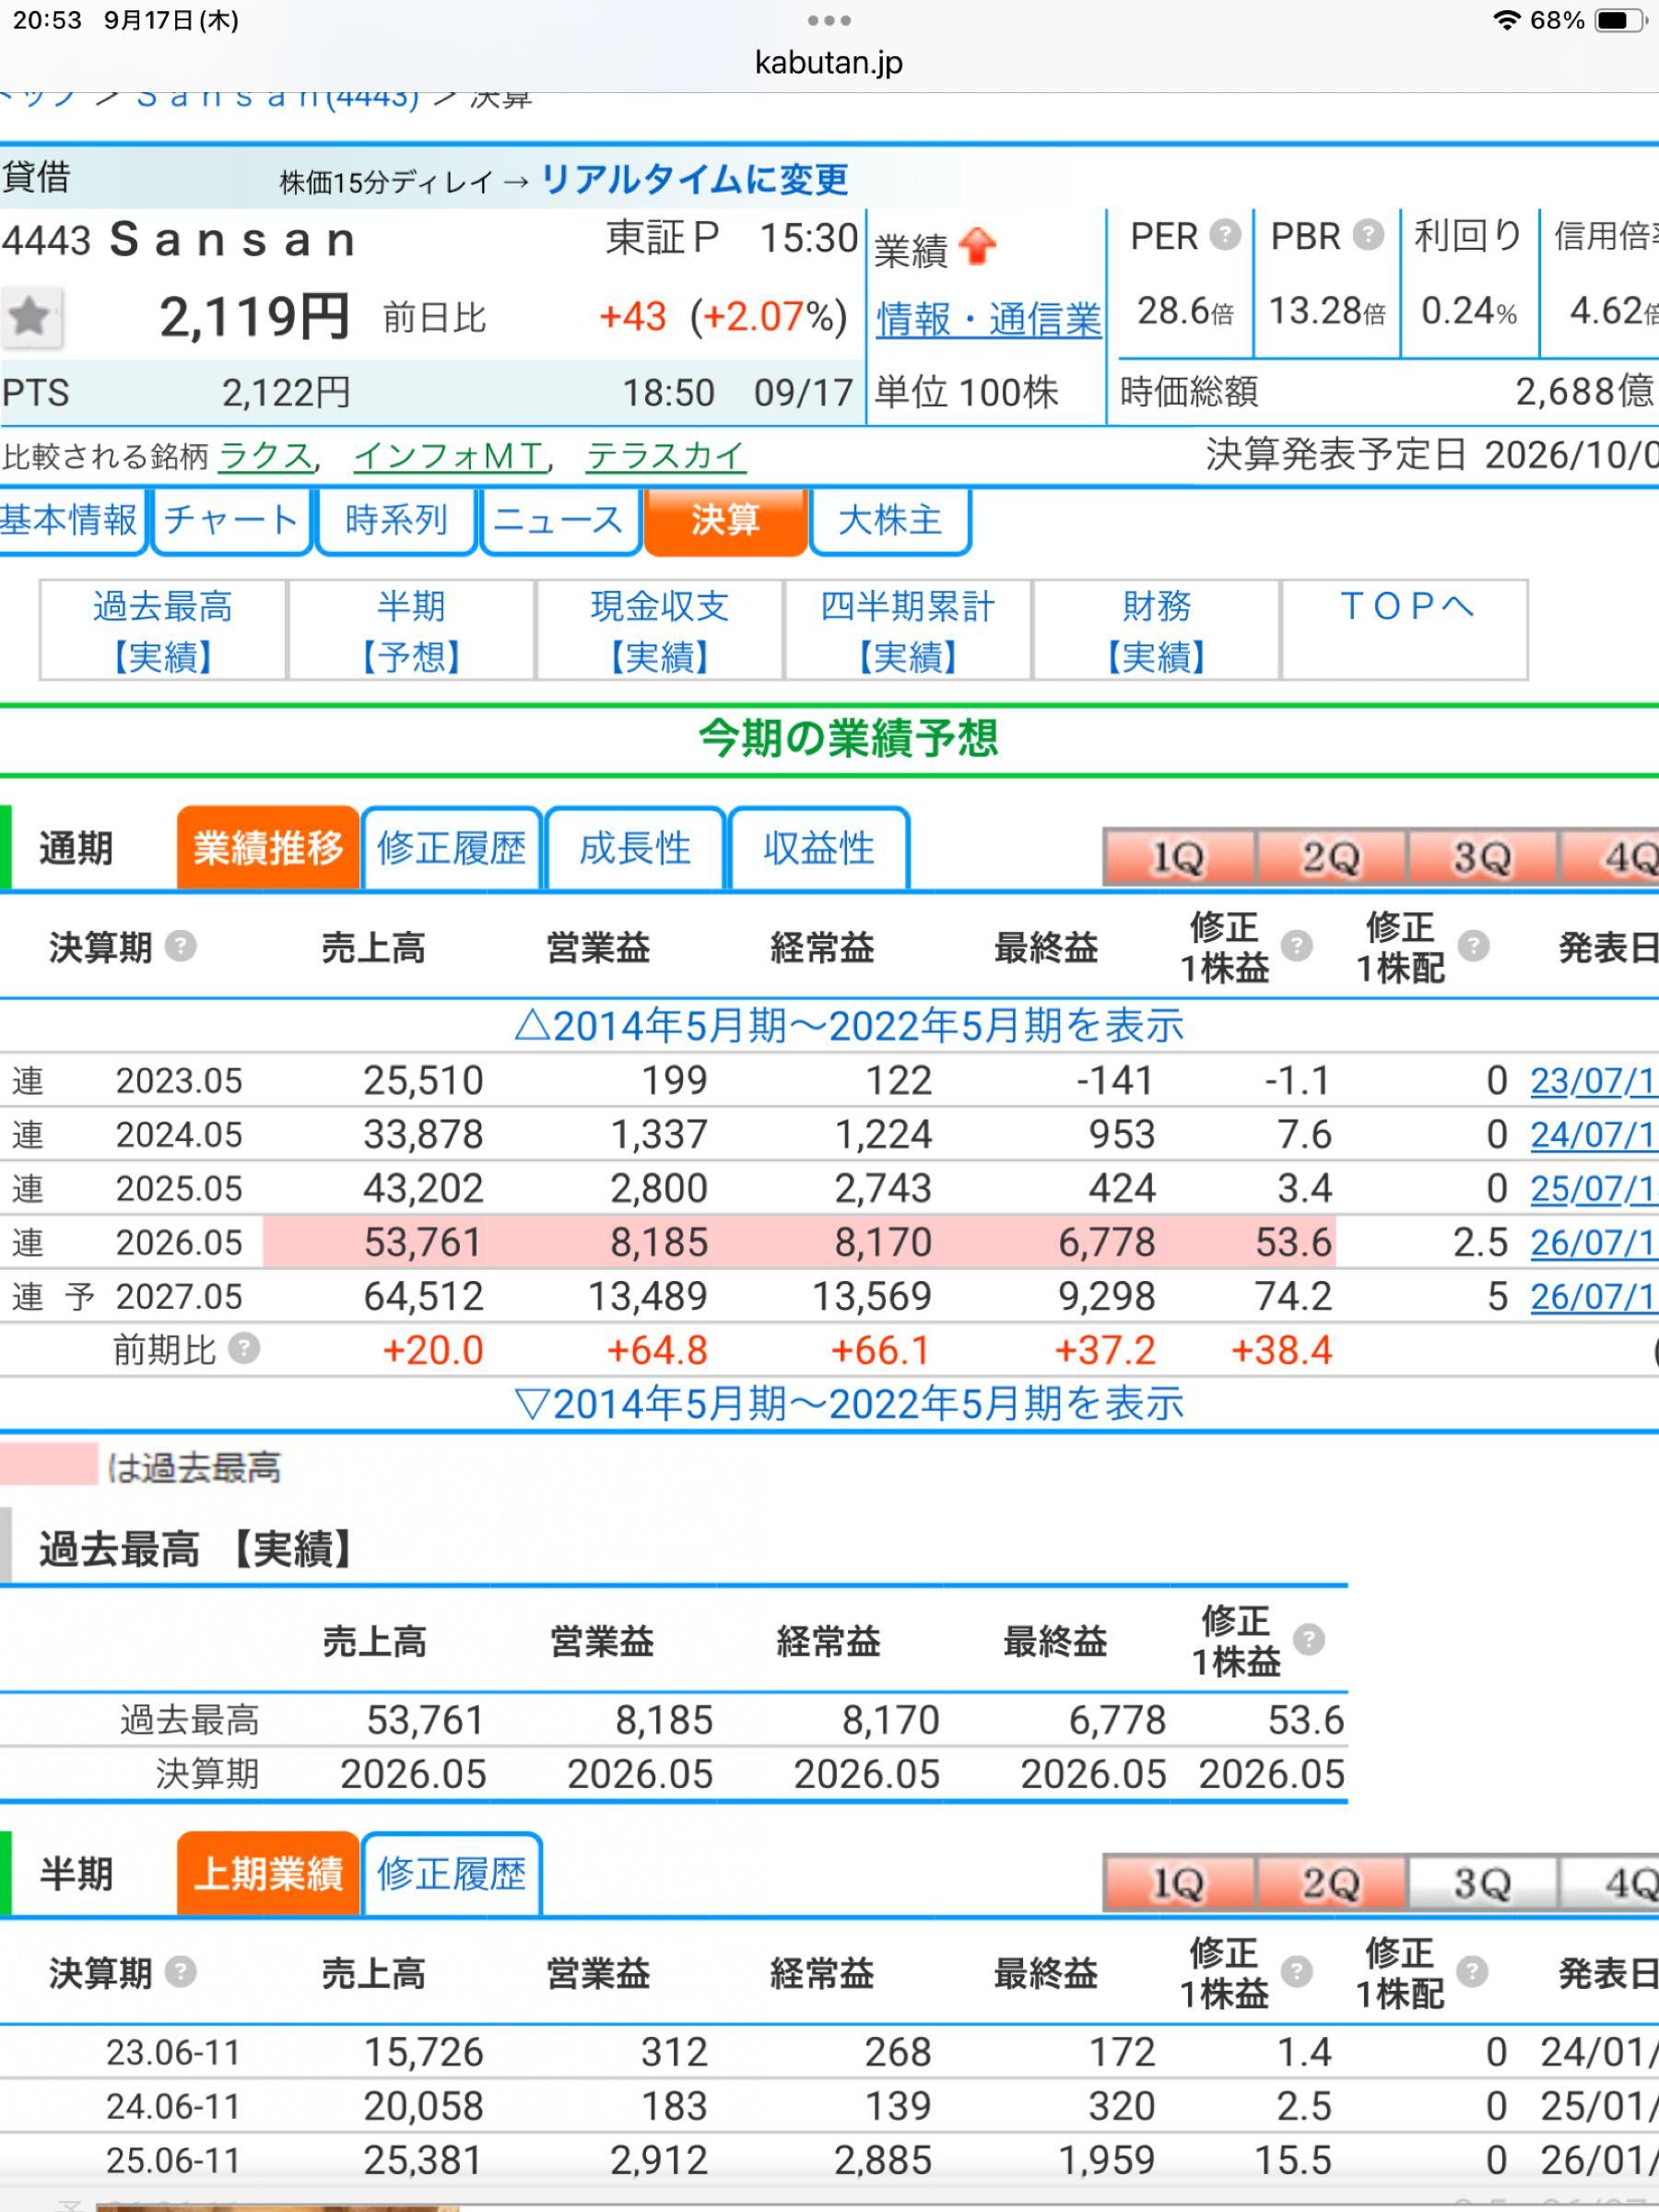Viewport: 1659px width, 2212px height.
Task: Tap the star favorite icon beside the stock price
Action: pyautogui.click(x=31, y=318)
